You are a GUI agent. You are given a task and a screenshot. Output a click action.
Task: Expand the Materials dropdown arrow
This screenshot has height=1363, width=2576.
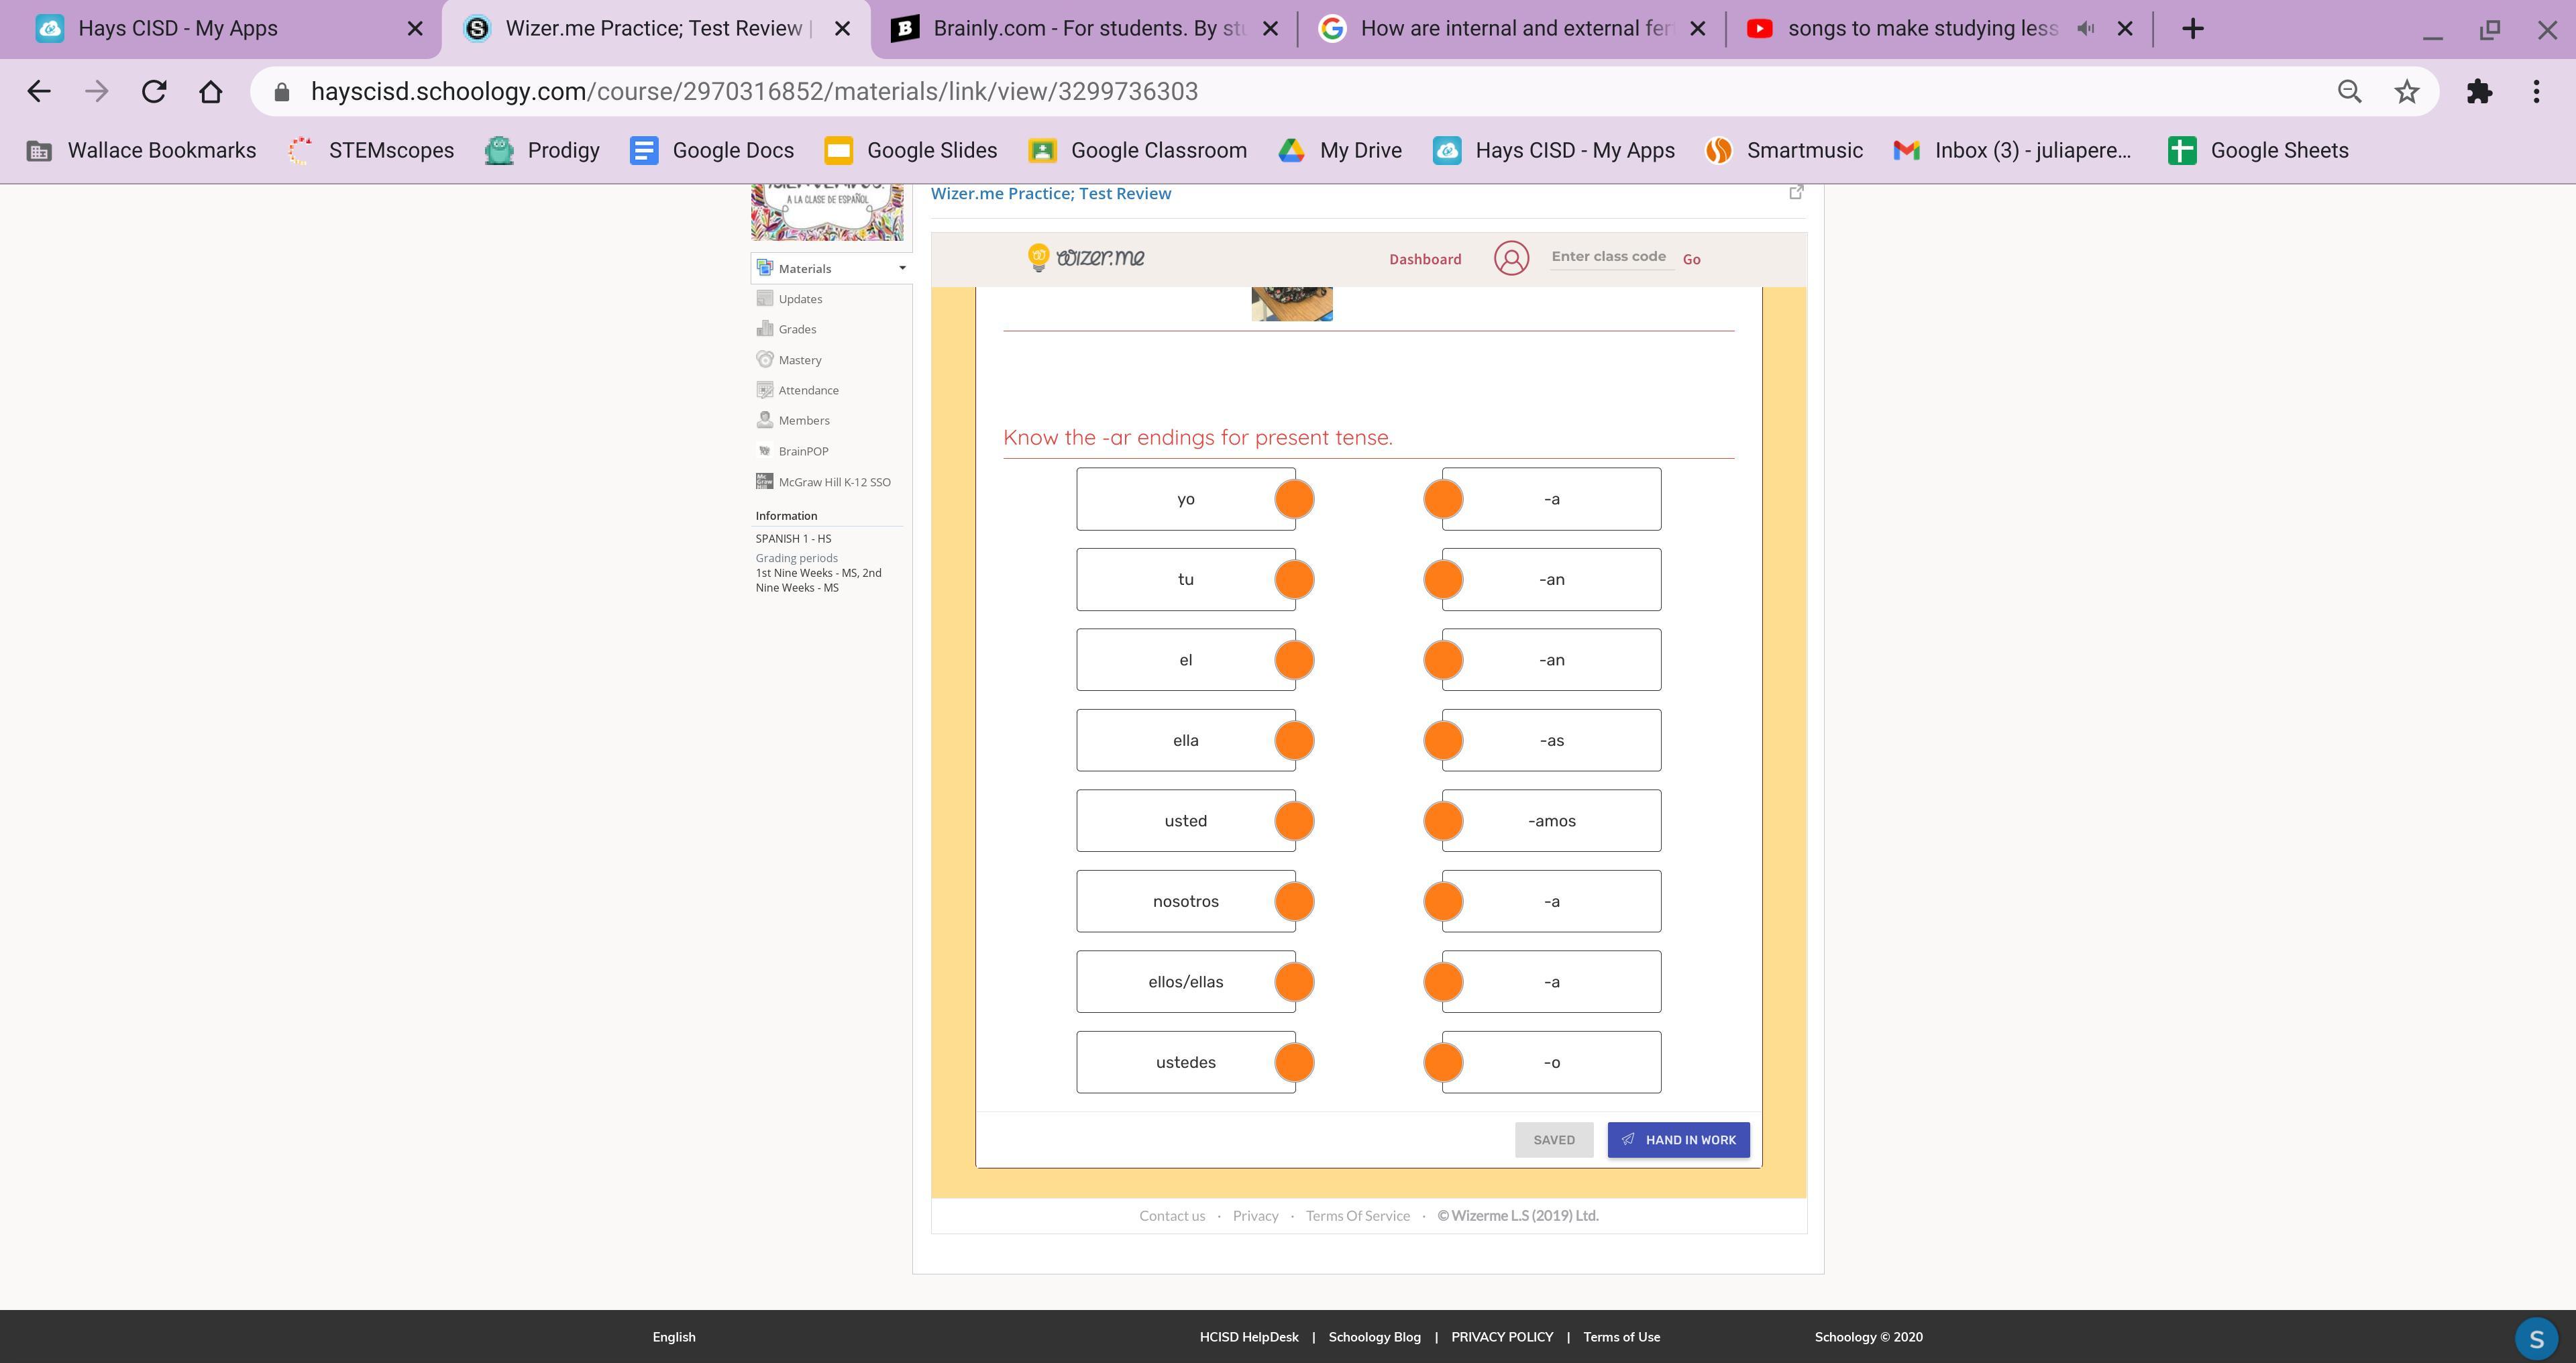pos(902,268)
